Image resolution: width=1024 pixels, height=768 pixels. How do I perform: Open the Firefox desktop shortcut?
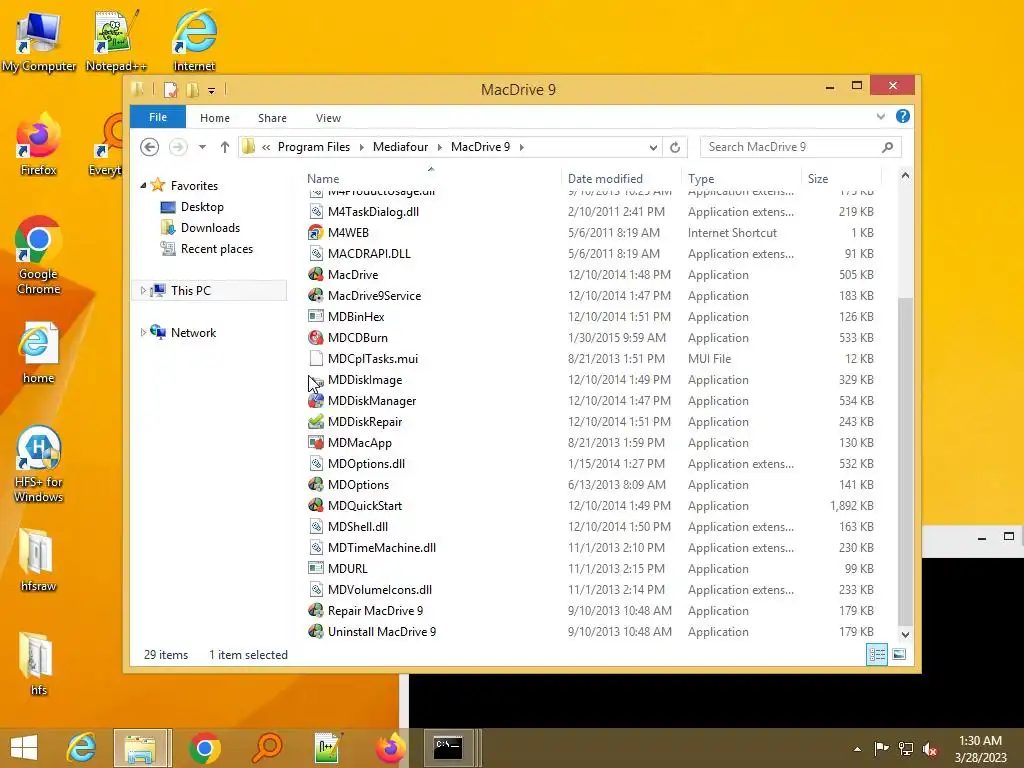click(x=39, y=144)
